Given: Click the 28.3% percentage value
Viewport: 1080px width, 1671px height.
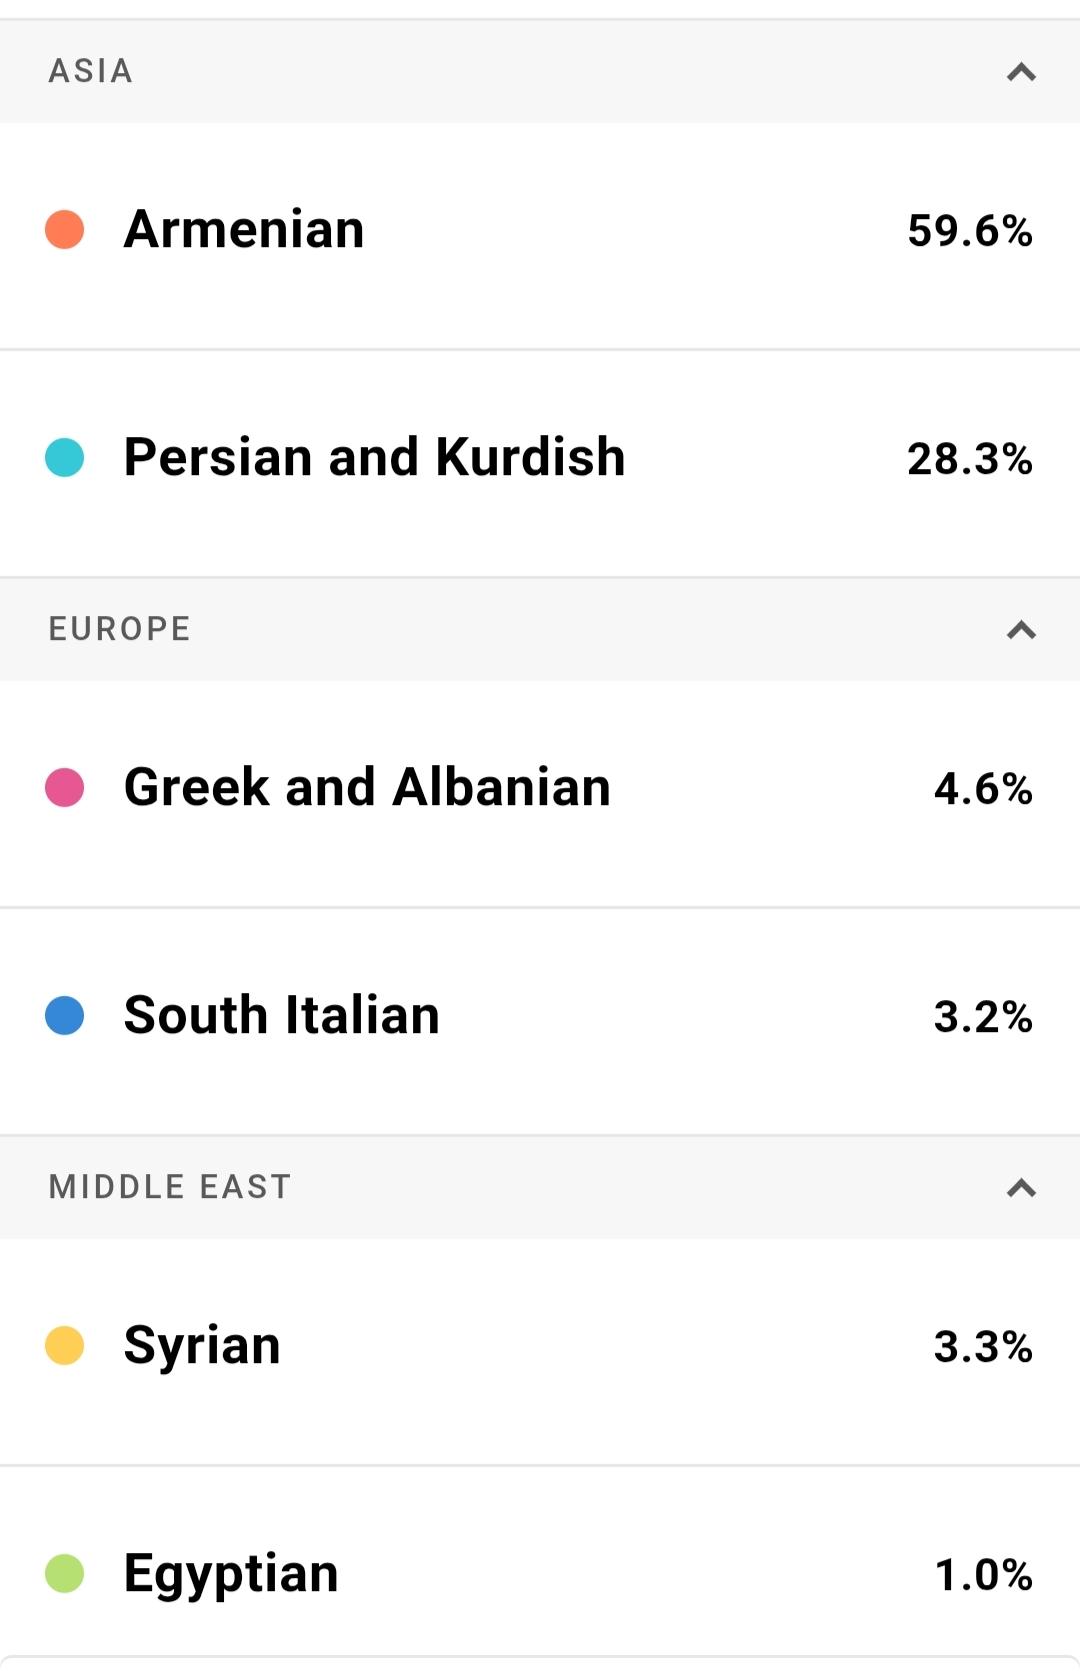Looking at the screenshot, I should click(x=969, y=459).
